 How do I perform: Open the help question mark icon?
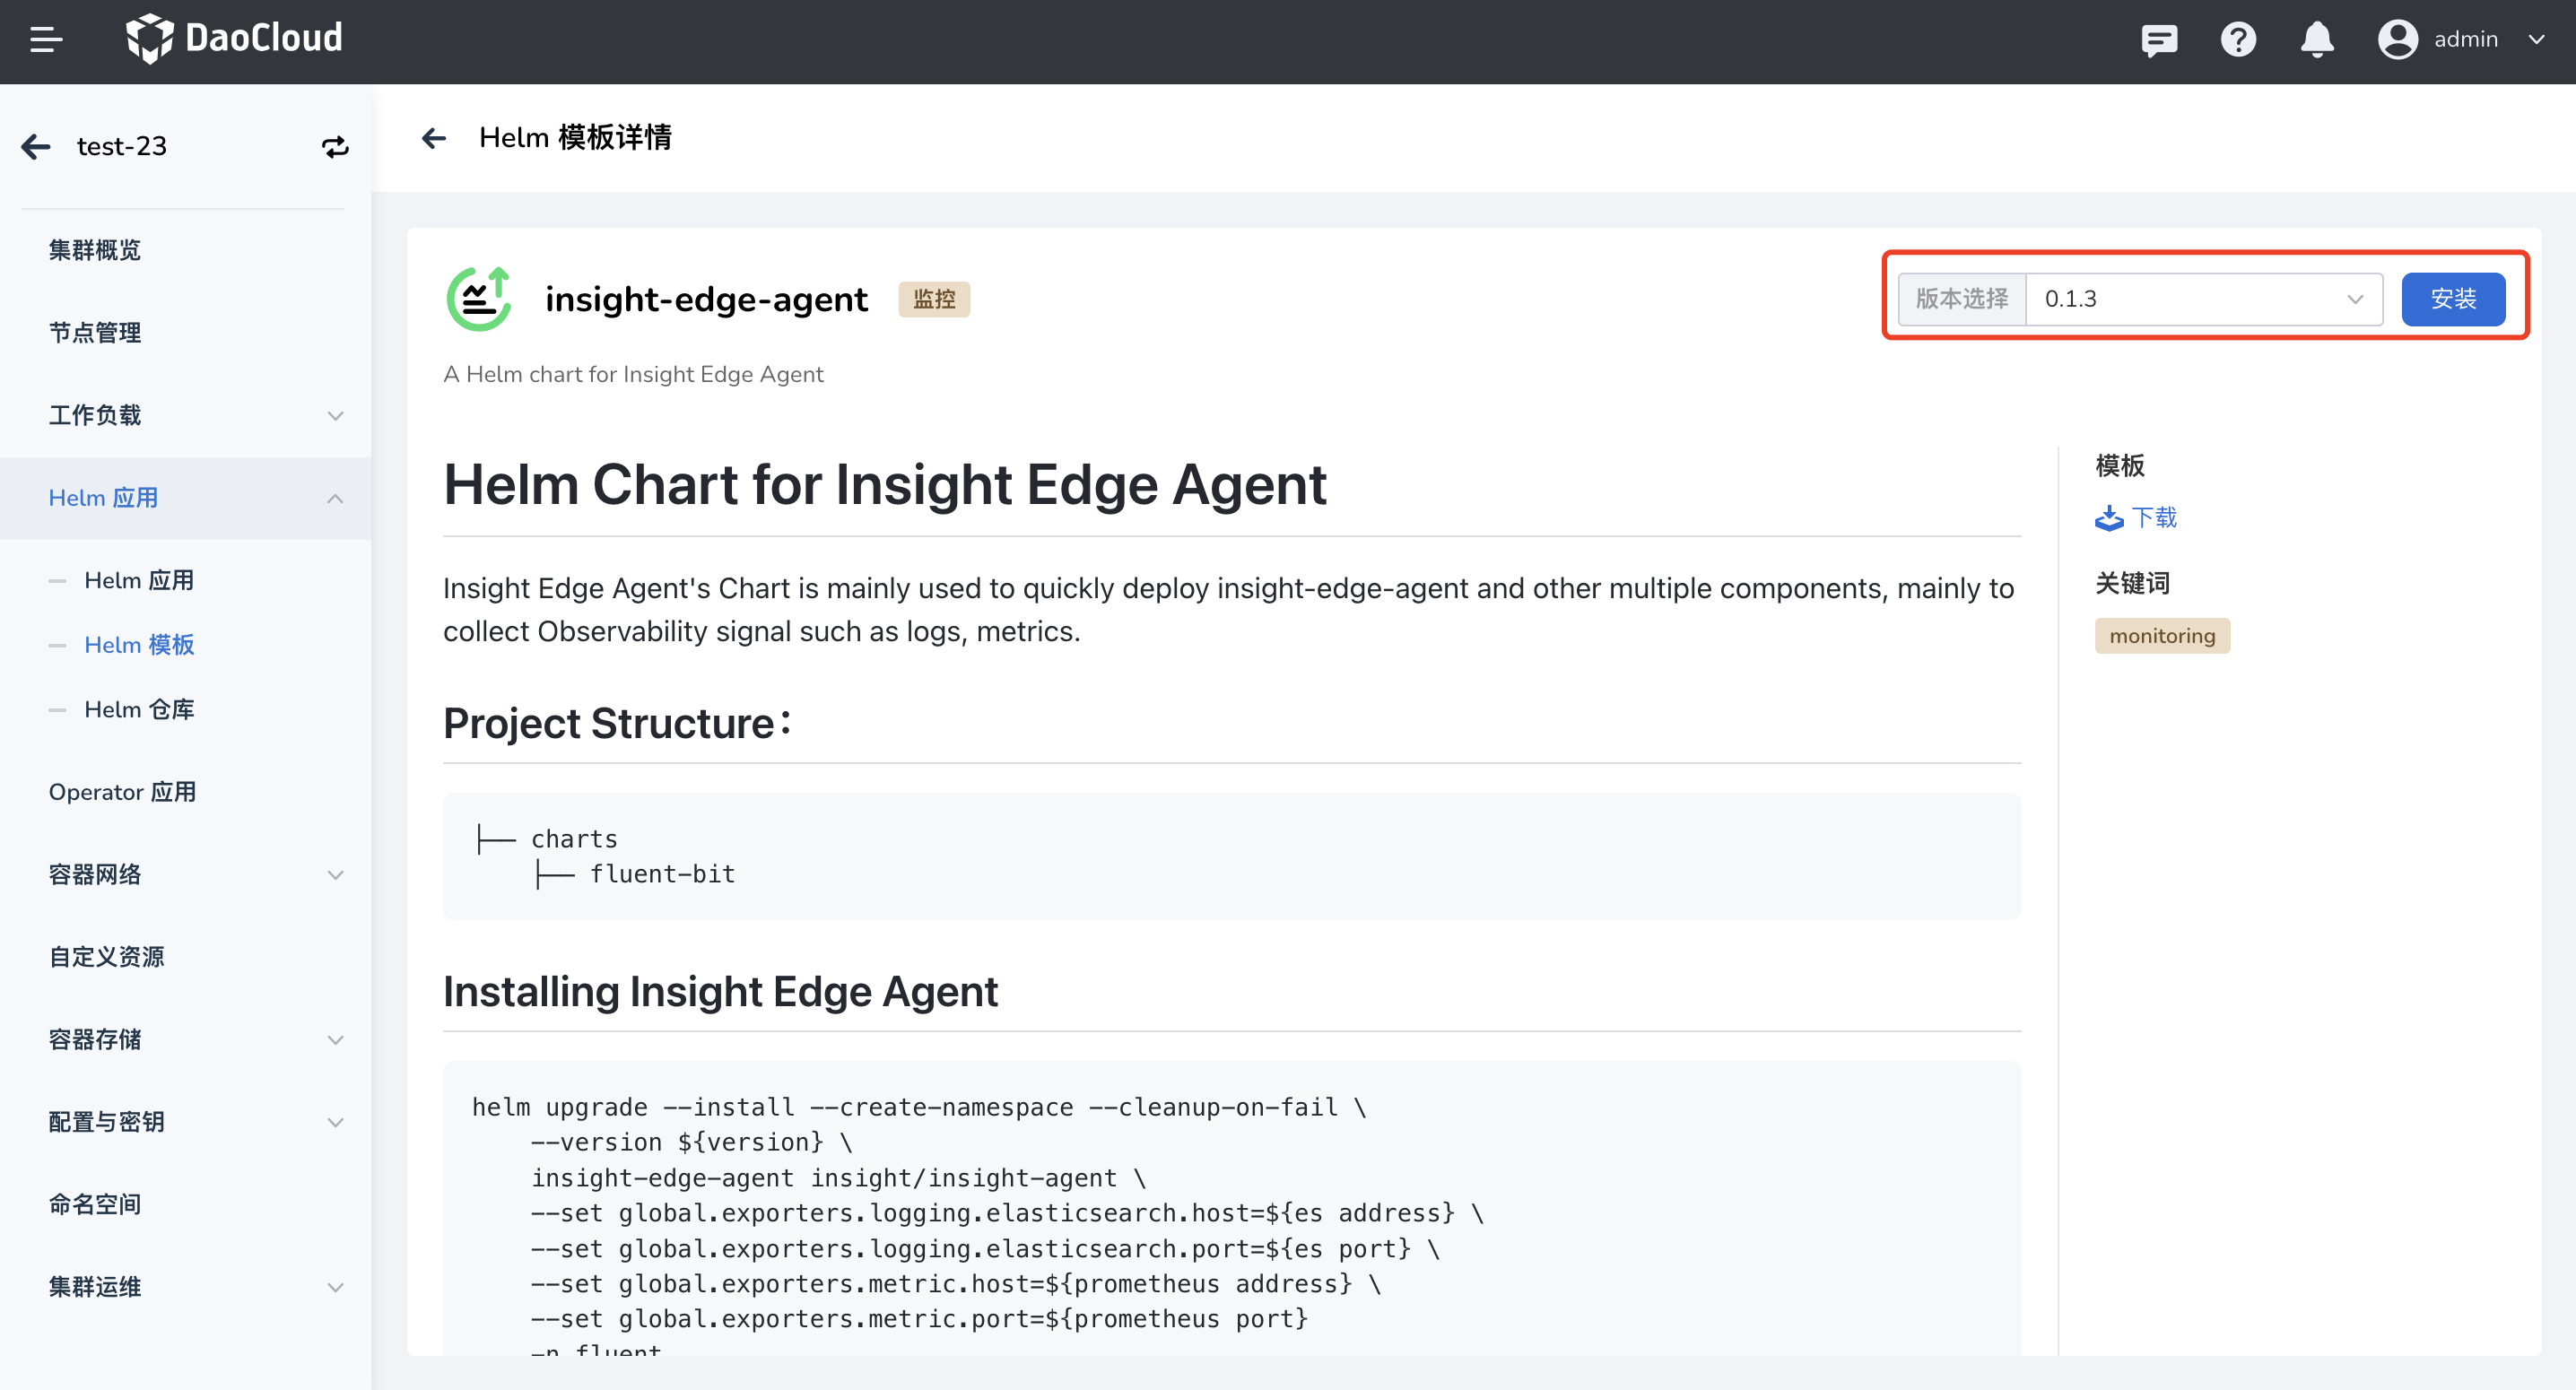[2238, 40]
